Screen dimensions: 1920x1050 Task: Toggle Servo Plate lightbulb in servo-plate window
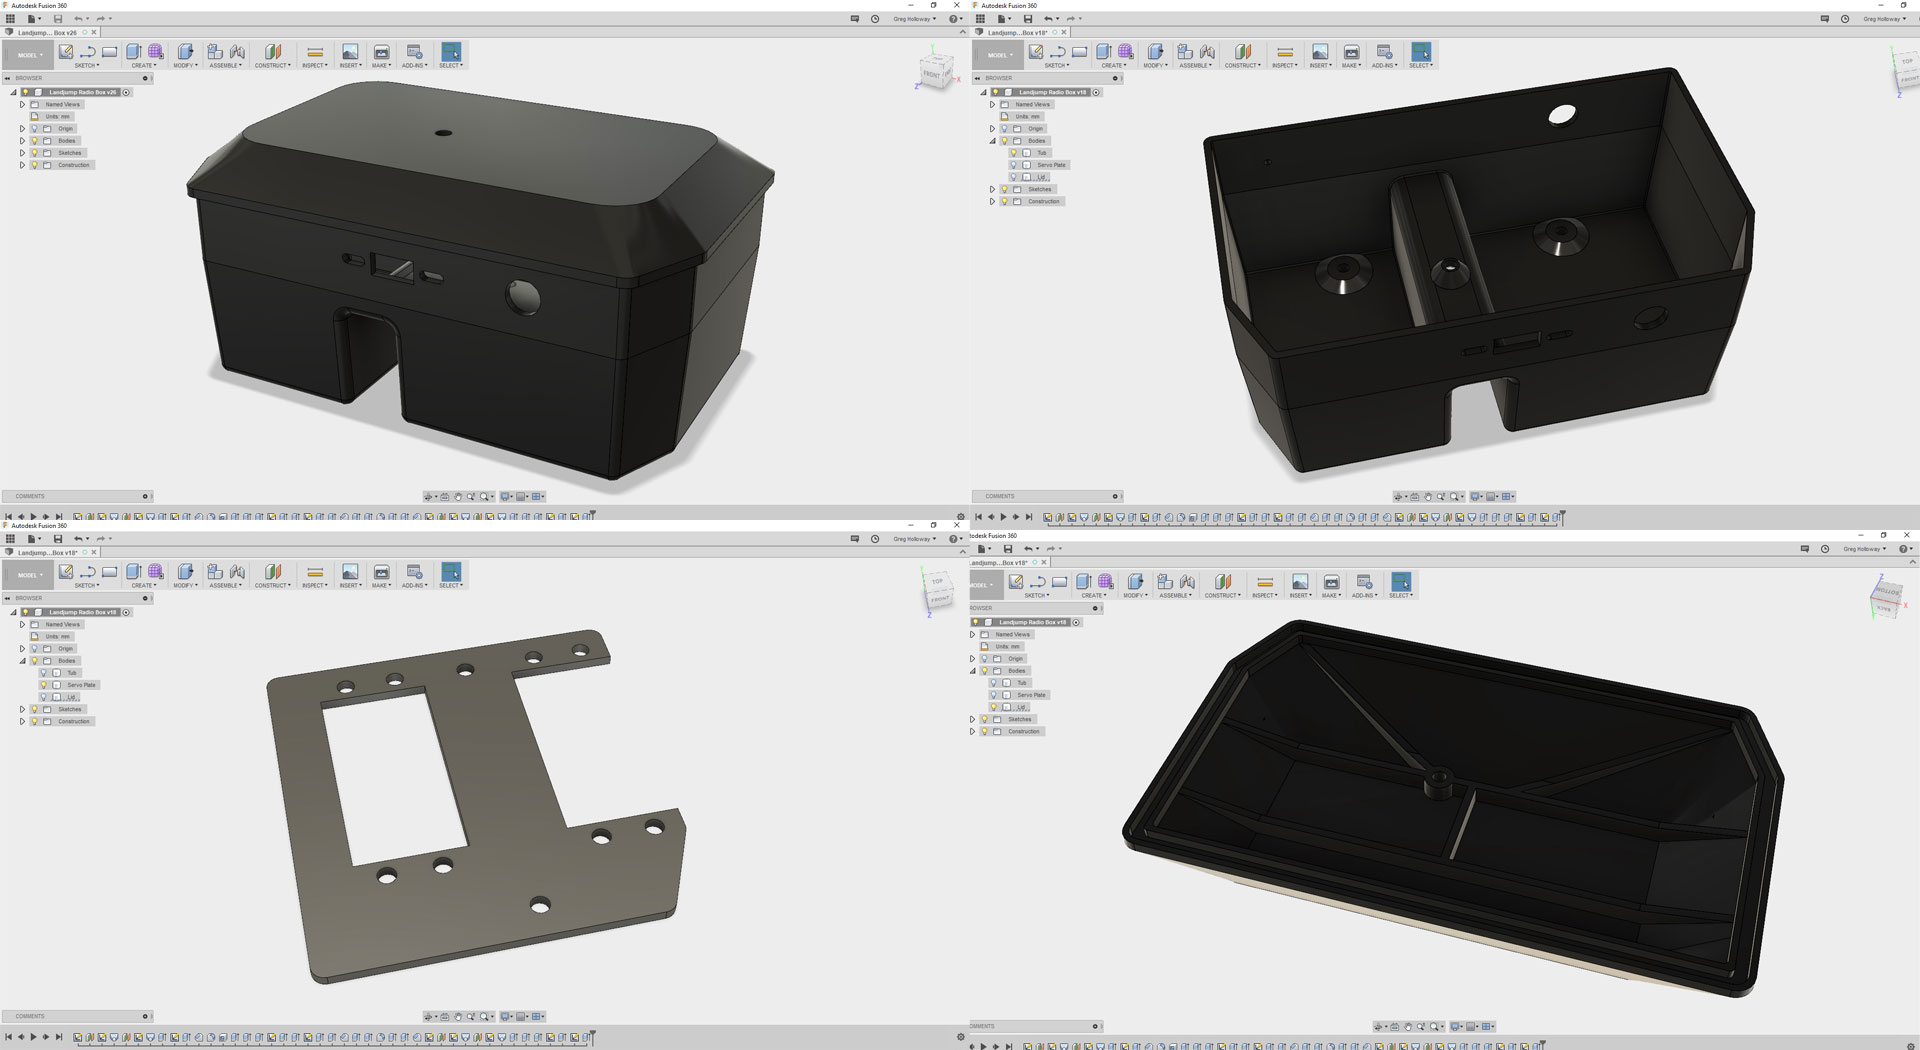click(44, 685)
